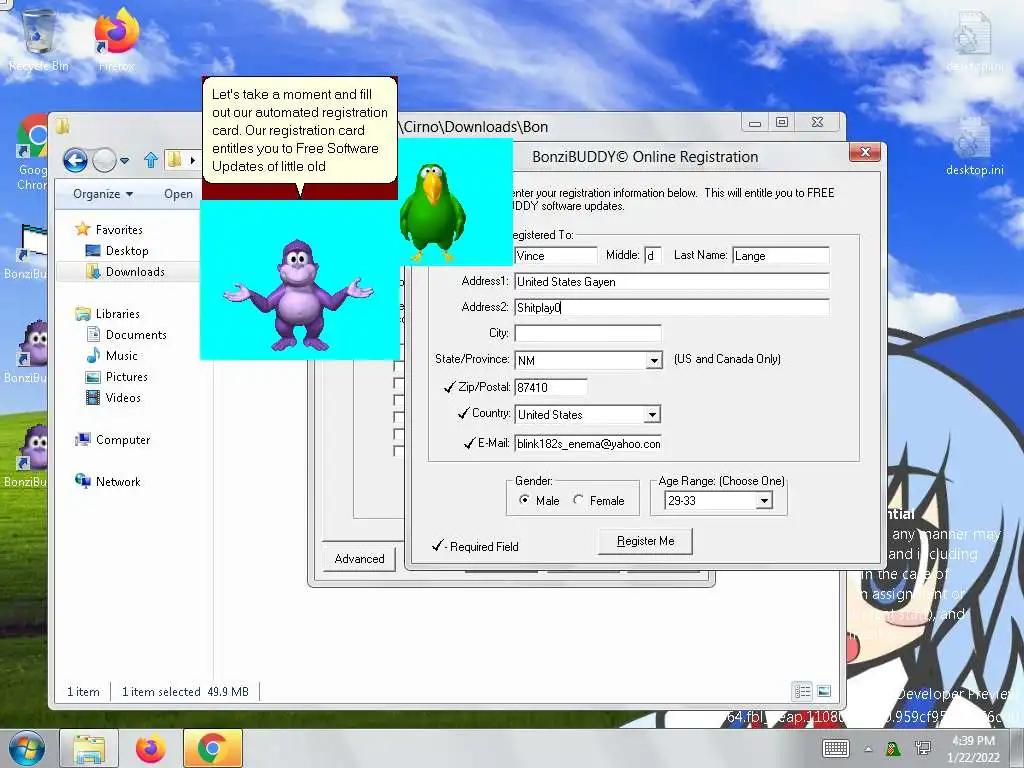Click the Middle initial field
Image resolution: width=1024 pixels, height=768 pixels.
coord(652,255)
